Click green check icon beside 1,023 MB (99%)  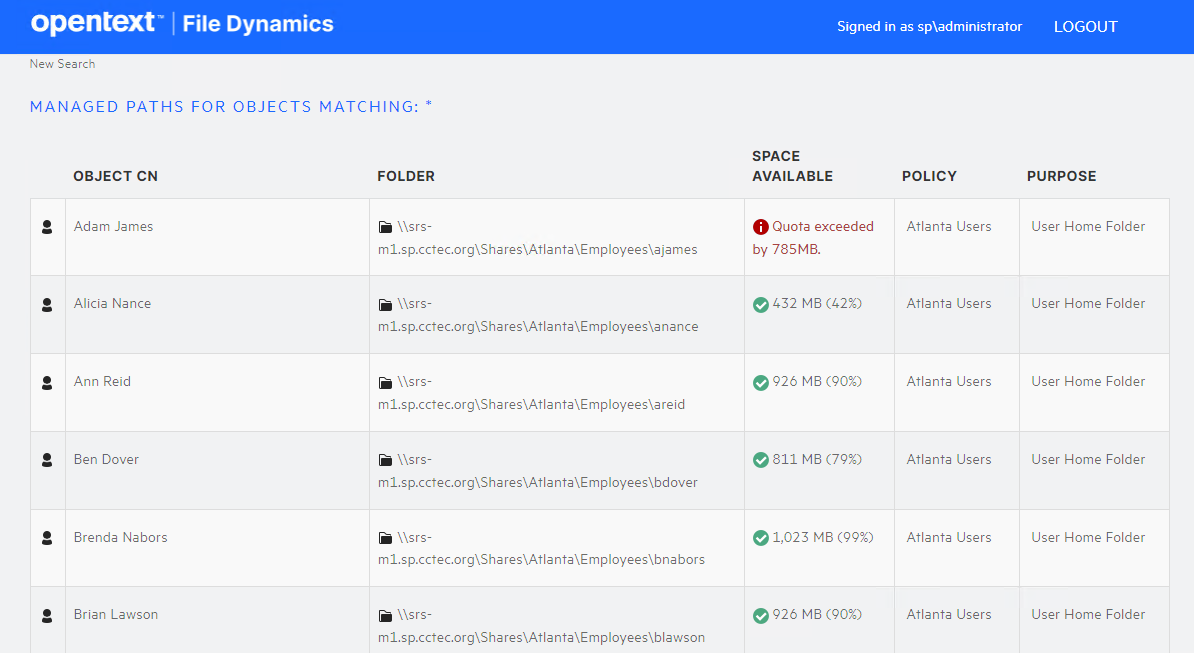760,538
